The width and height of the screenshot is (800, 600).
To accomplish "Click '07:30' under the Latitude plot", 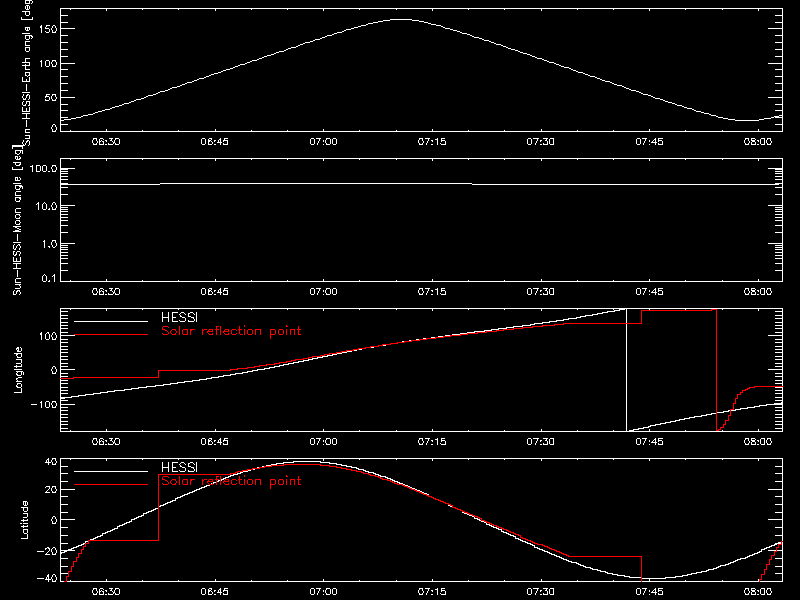I will 541,592.
